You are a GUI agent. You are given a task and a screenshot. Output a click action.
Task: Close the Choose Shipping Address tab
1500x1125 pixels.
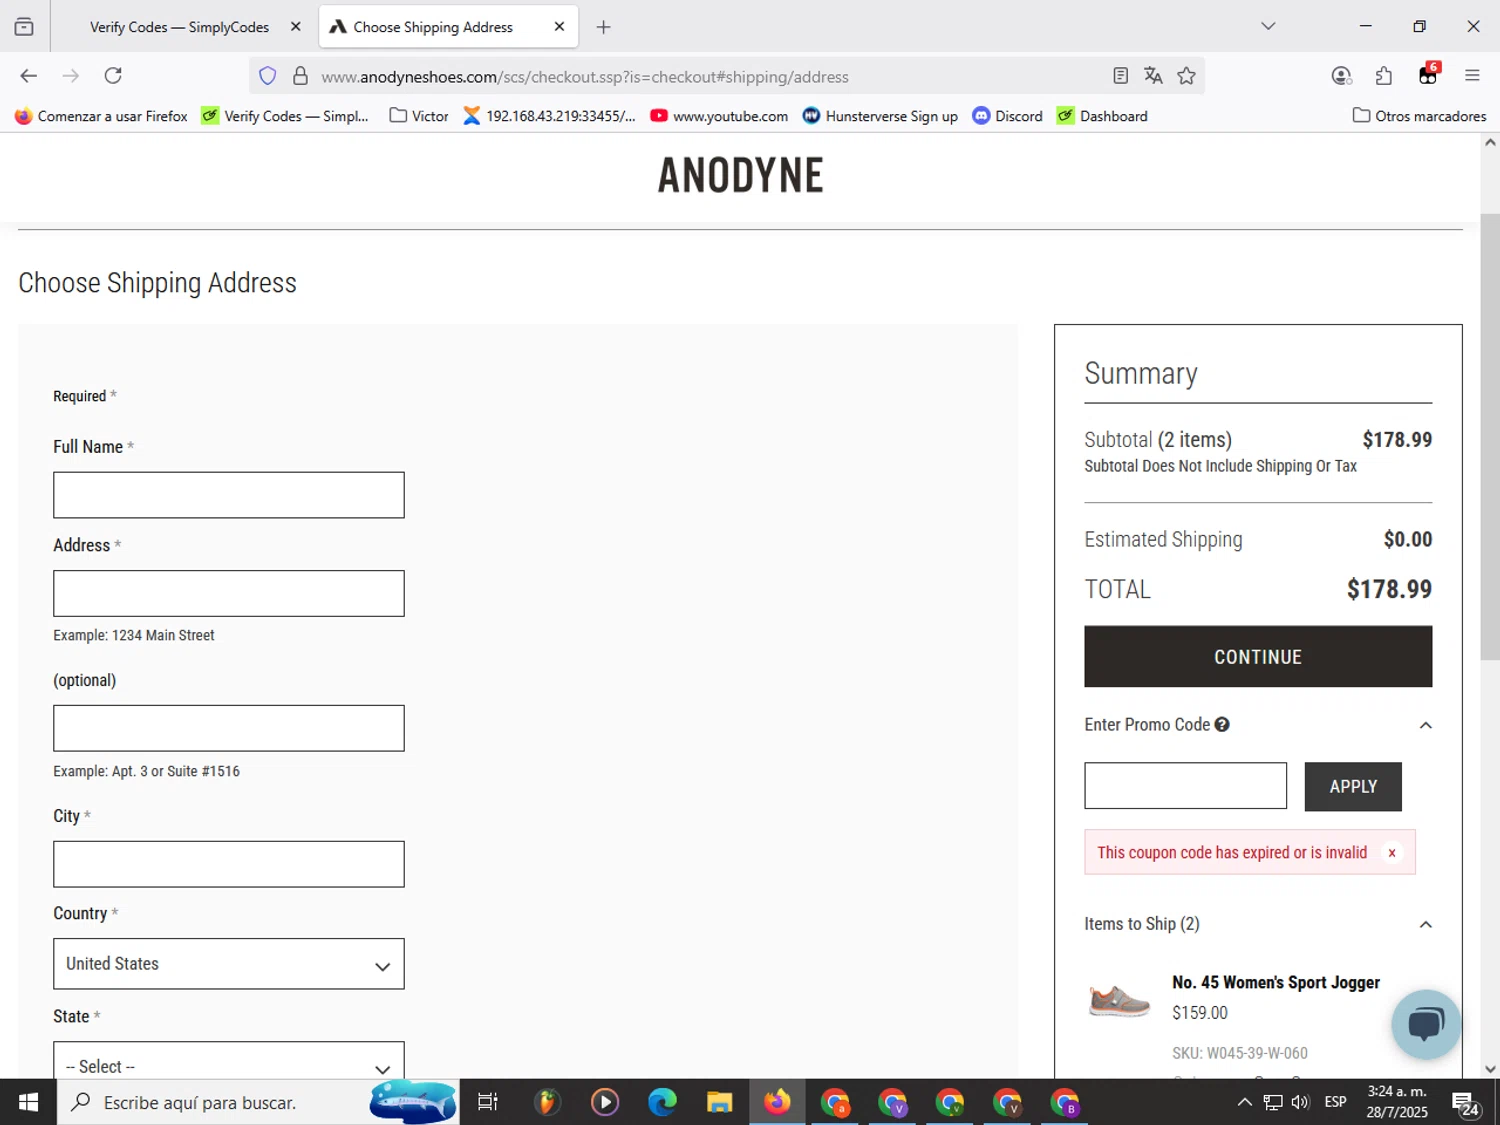pos(559,27)
